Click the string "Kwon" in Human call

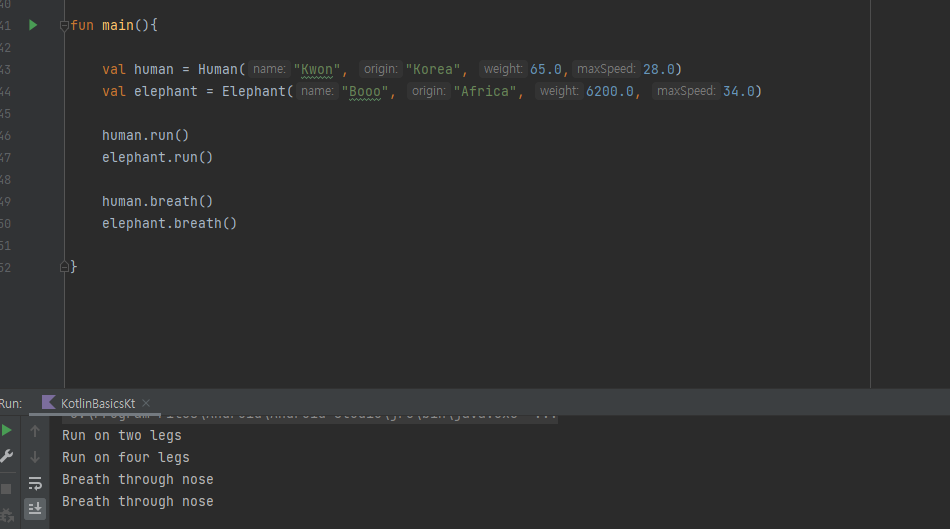pos(317,70)
